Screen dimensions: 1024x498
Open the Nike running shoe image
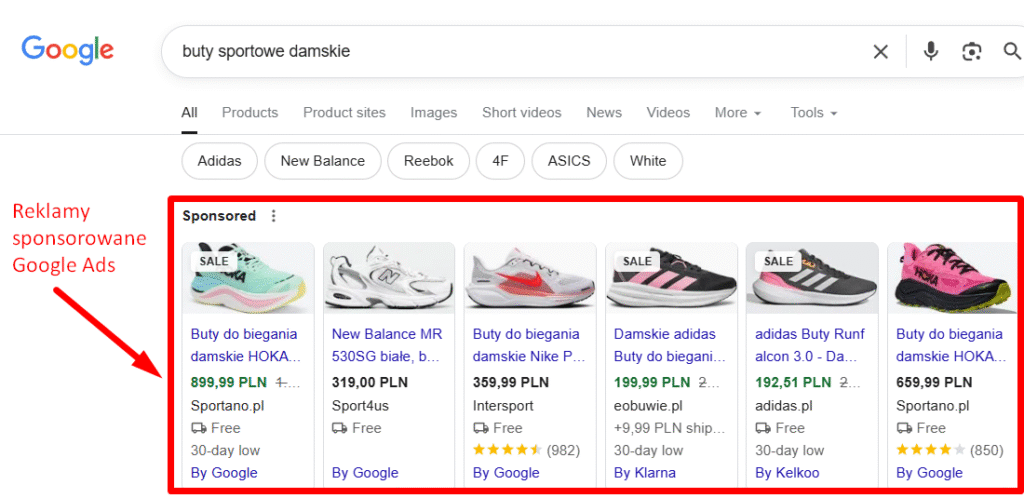(530, 278)
